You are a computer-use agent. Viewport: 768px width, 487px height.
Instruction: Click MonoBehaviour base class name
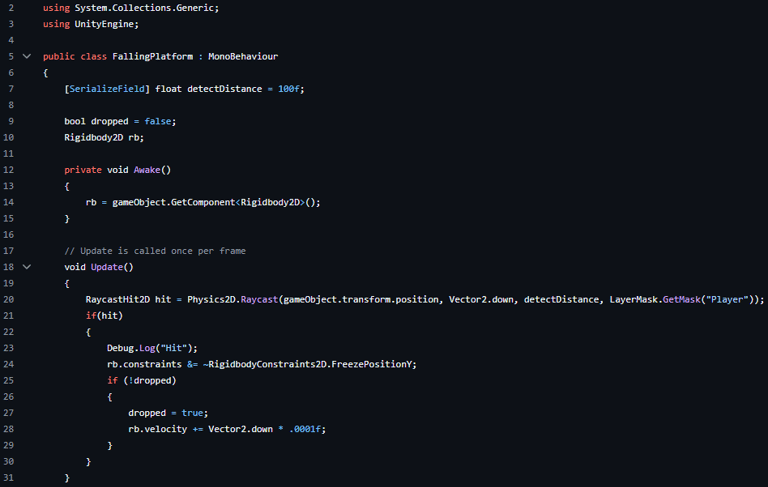point(243,56)
